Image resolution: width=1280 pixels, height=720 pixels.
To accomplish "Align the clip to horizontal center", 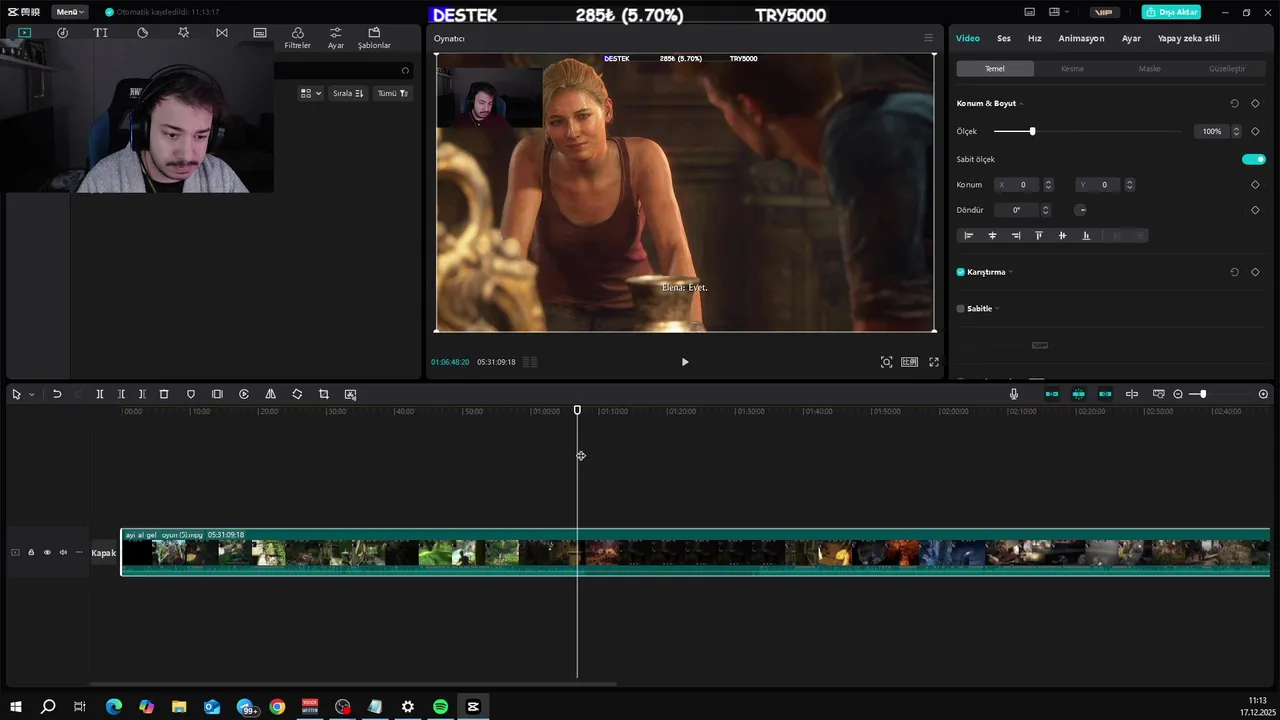I will pos(992,236).
